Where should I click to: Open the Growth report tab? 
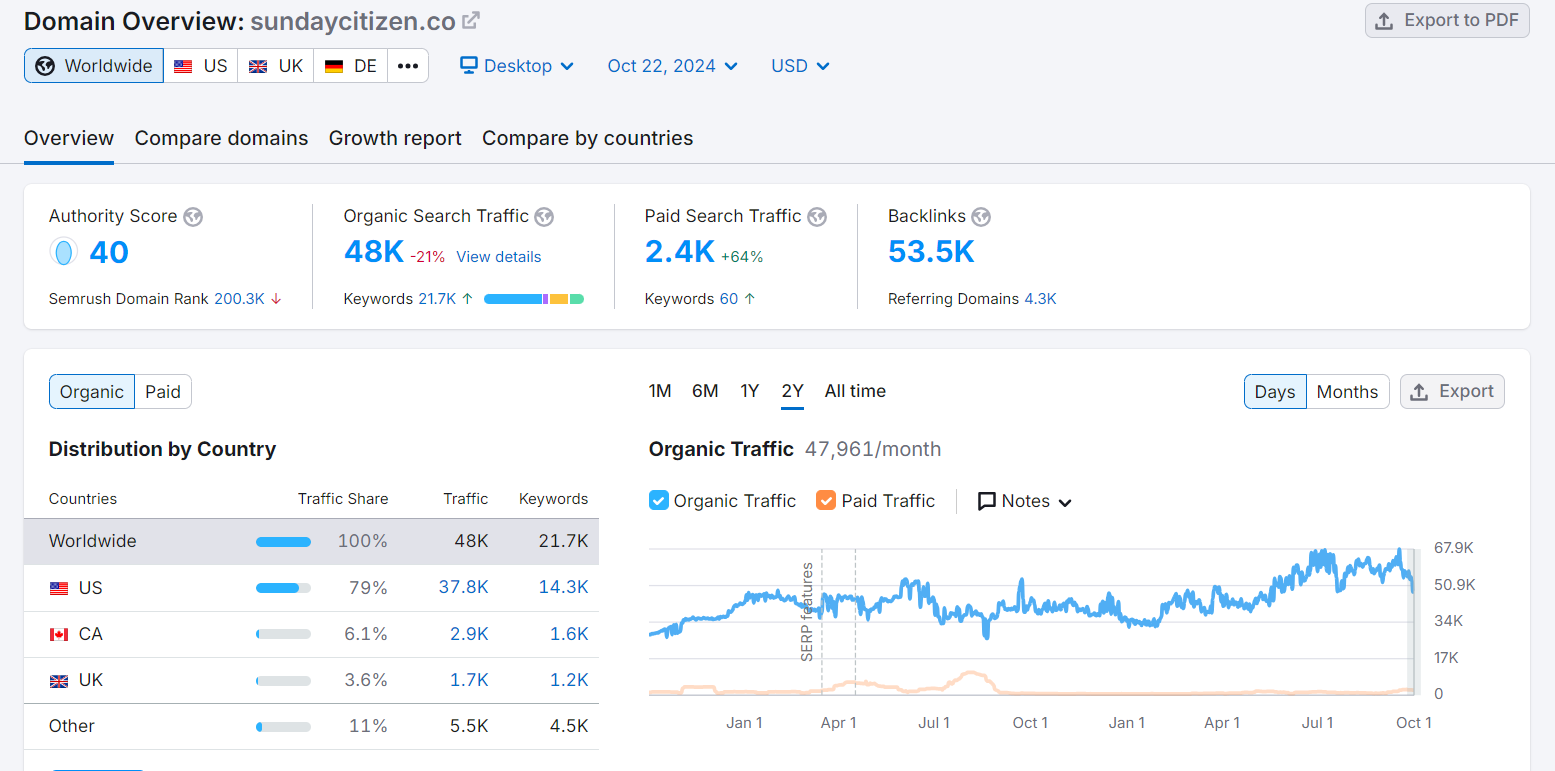pos(395,138)
